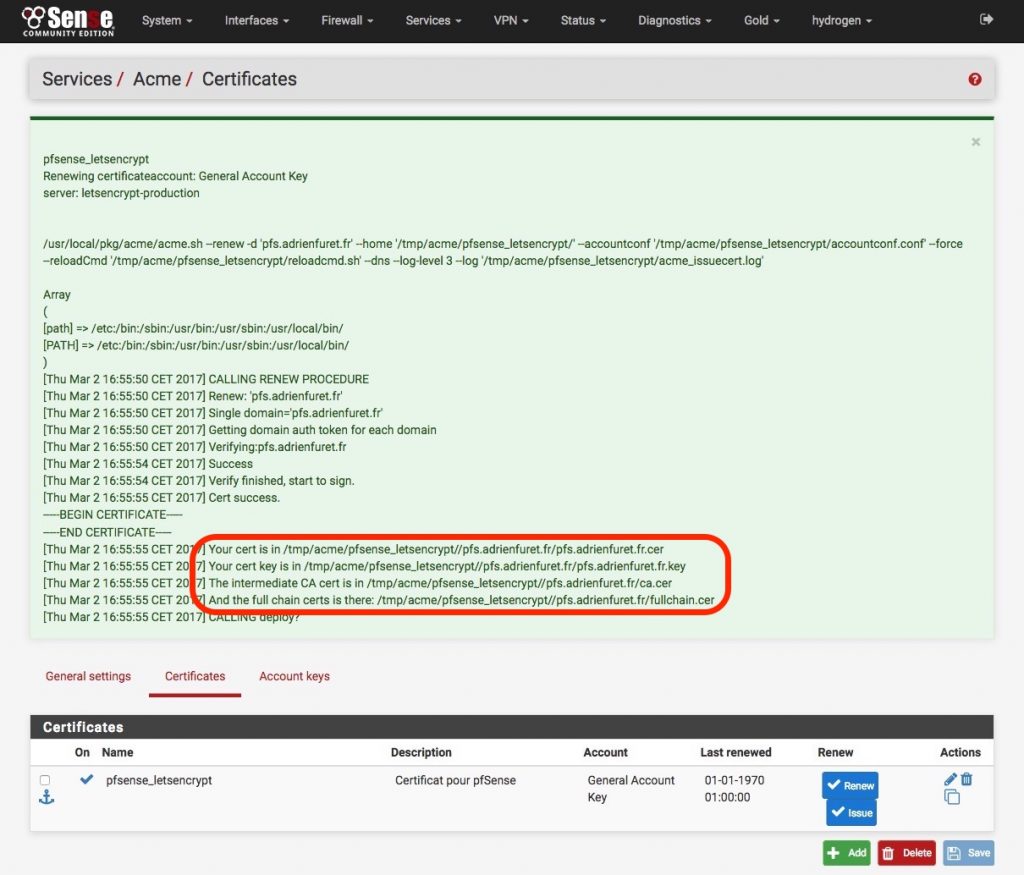Image resolution: width=1024 pixels, height=875 pixels.
Task: Open the VPN dropdown menu
Action: [511, 20]
